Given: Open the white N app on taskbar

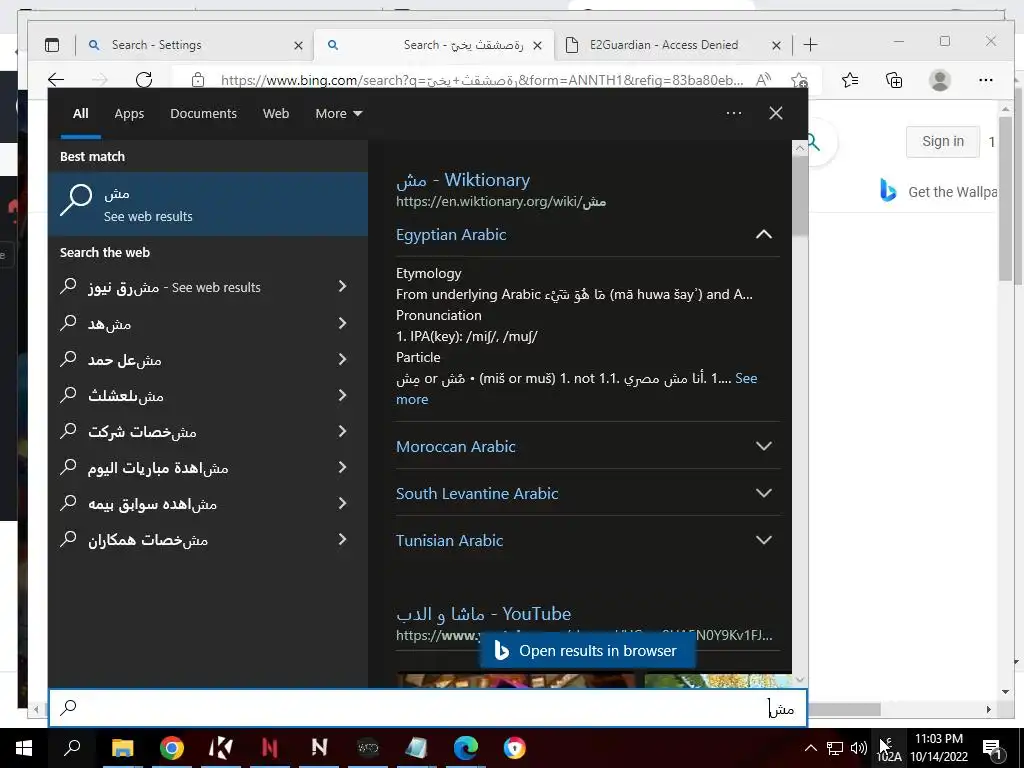Looking at the screenshot, I should pos(319,747).
